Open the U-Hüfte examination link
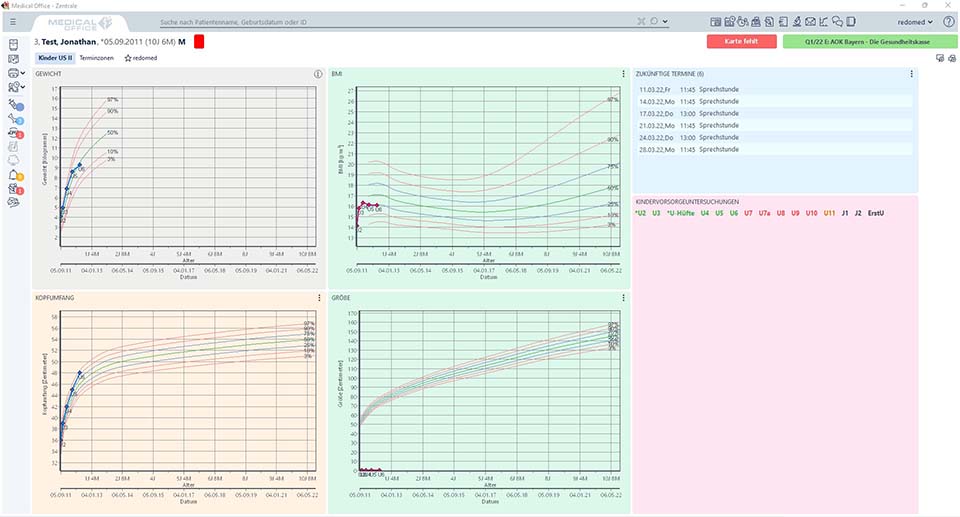 [680, 213]
